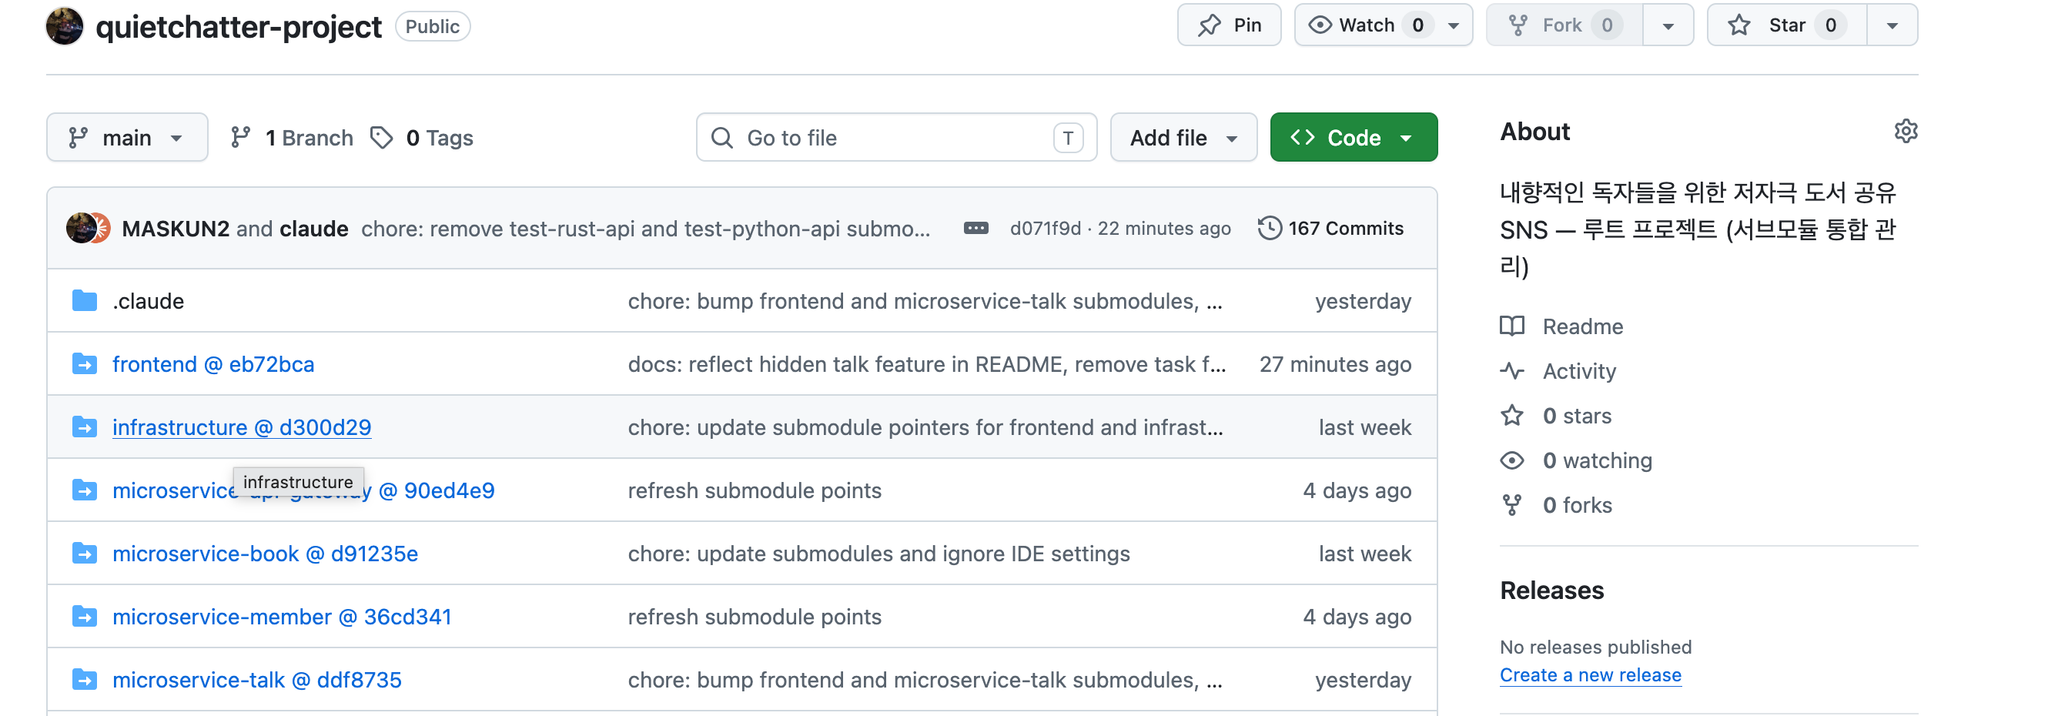Screen dimensions: 2048x716
Task: View 167 Commits history
Action: [x=1331, y=228]
